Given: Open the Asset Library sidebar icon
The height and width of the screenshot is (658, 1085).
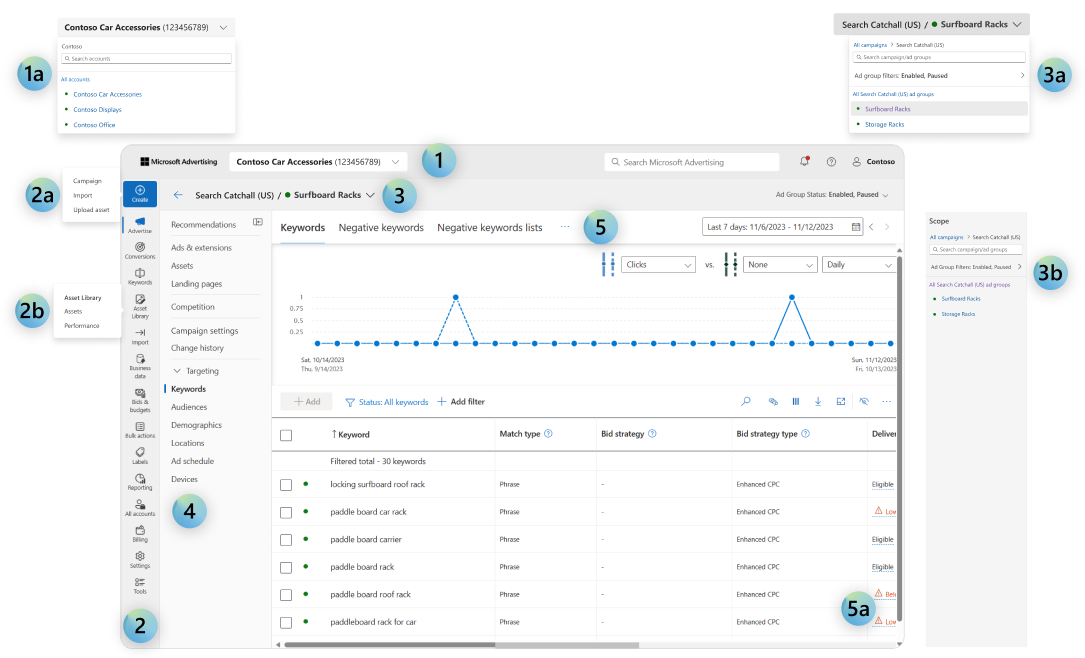Looking at the screenshot, I should [140, 307].
